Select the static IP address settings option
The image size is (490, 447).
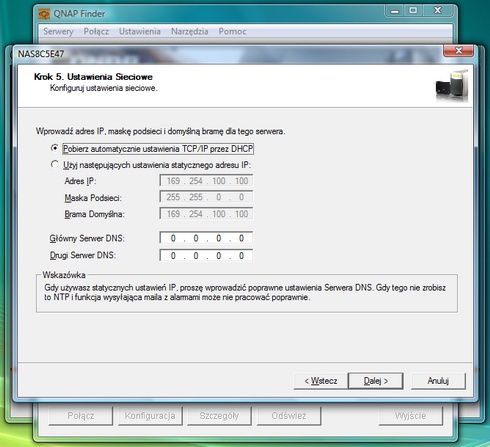(54, 164)
